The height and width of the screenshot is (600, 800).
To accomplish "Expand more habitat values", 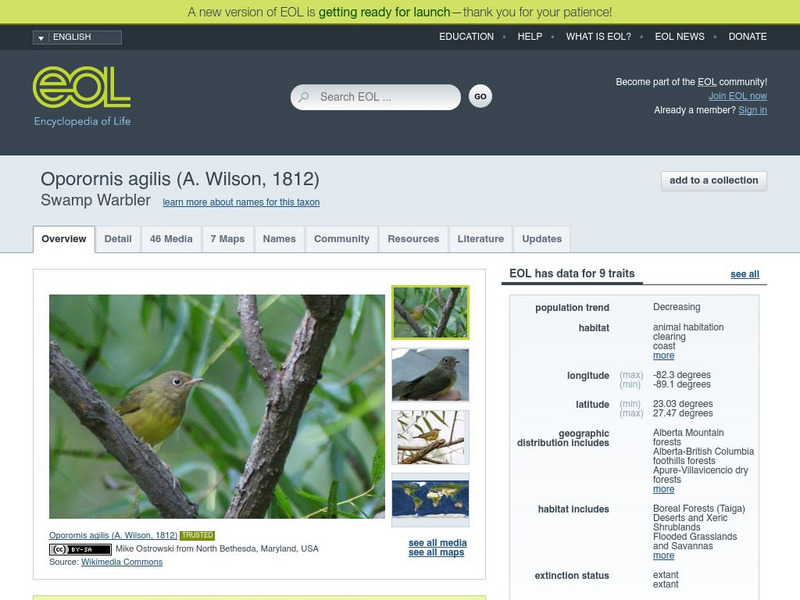I will click(x=663, y=356).
